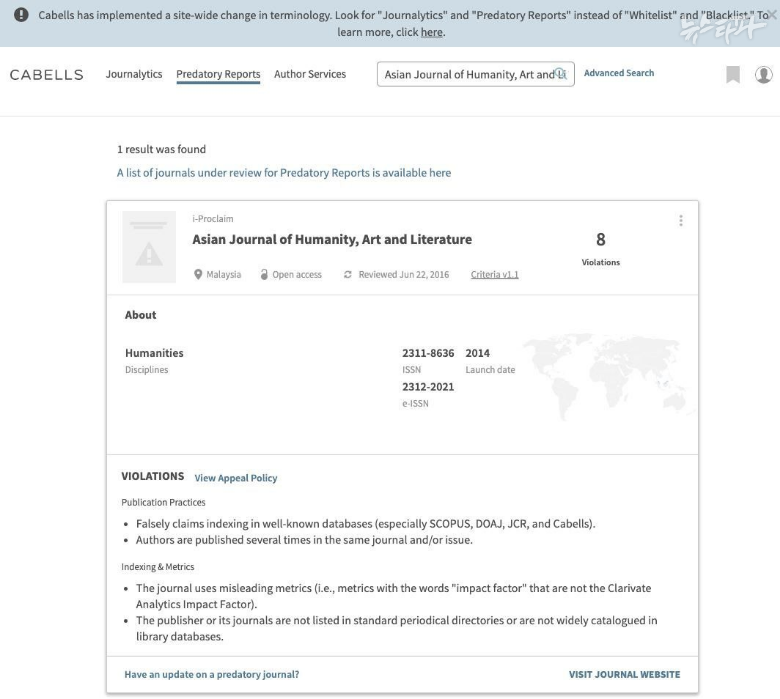Open the Journalytics menu
The width and height of the screenshot is (780, 699).
[134, 74]
